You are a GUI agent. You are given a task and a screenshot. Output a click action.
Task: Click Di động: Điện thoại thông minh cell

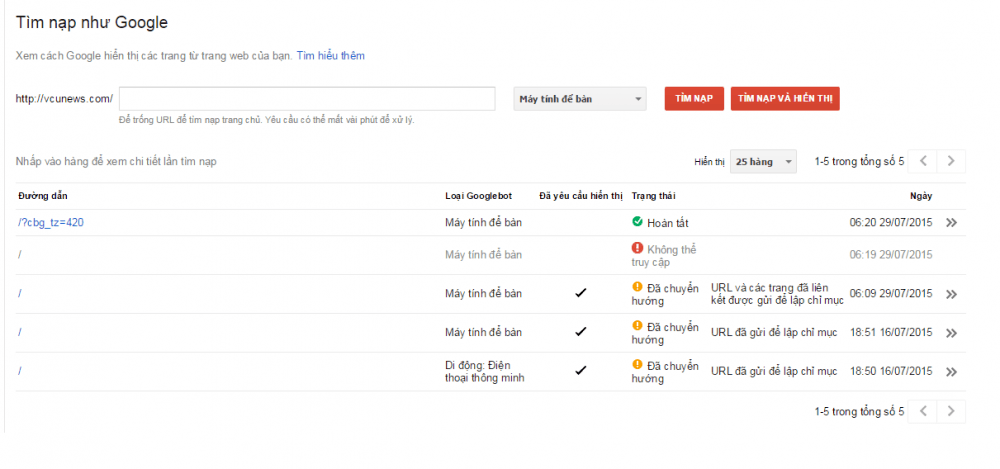[x=485, y=371]
